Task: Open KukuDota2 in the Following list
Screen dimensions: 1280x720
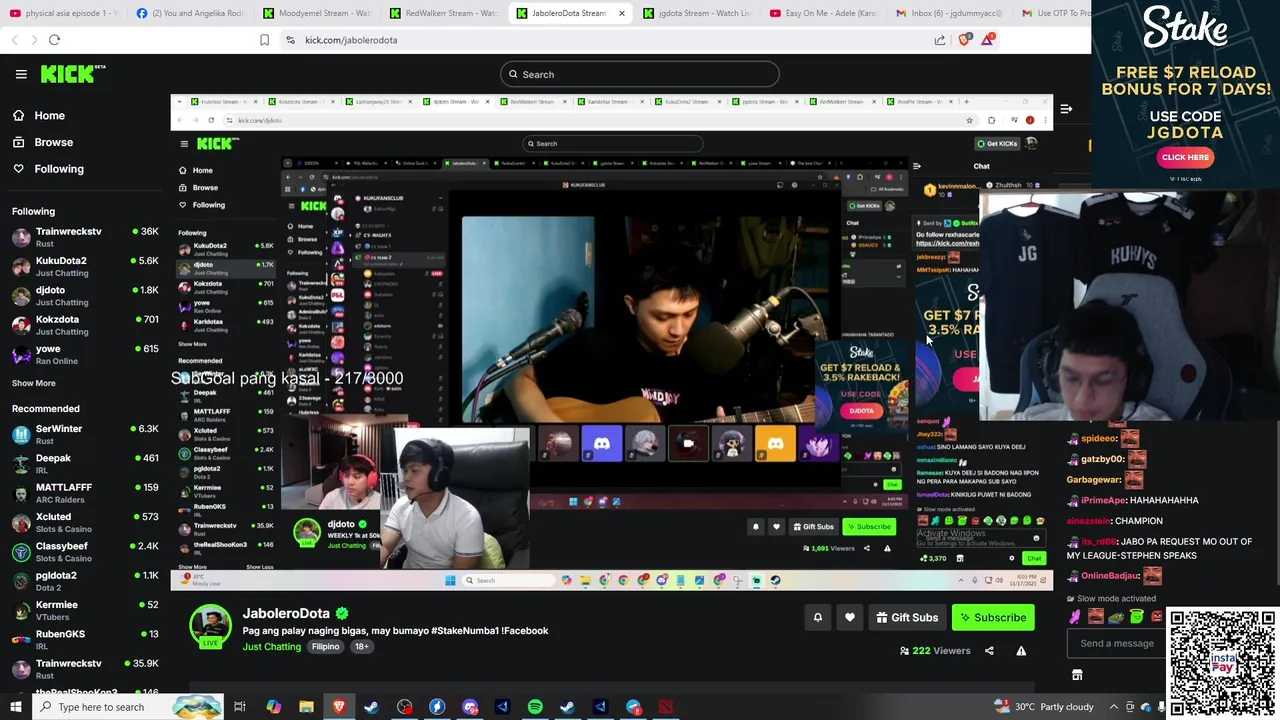Action: tap(85, 266)
